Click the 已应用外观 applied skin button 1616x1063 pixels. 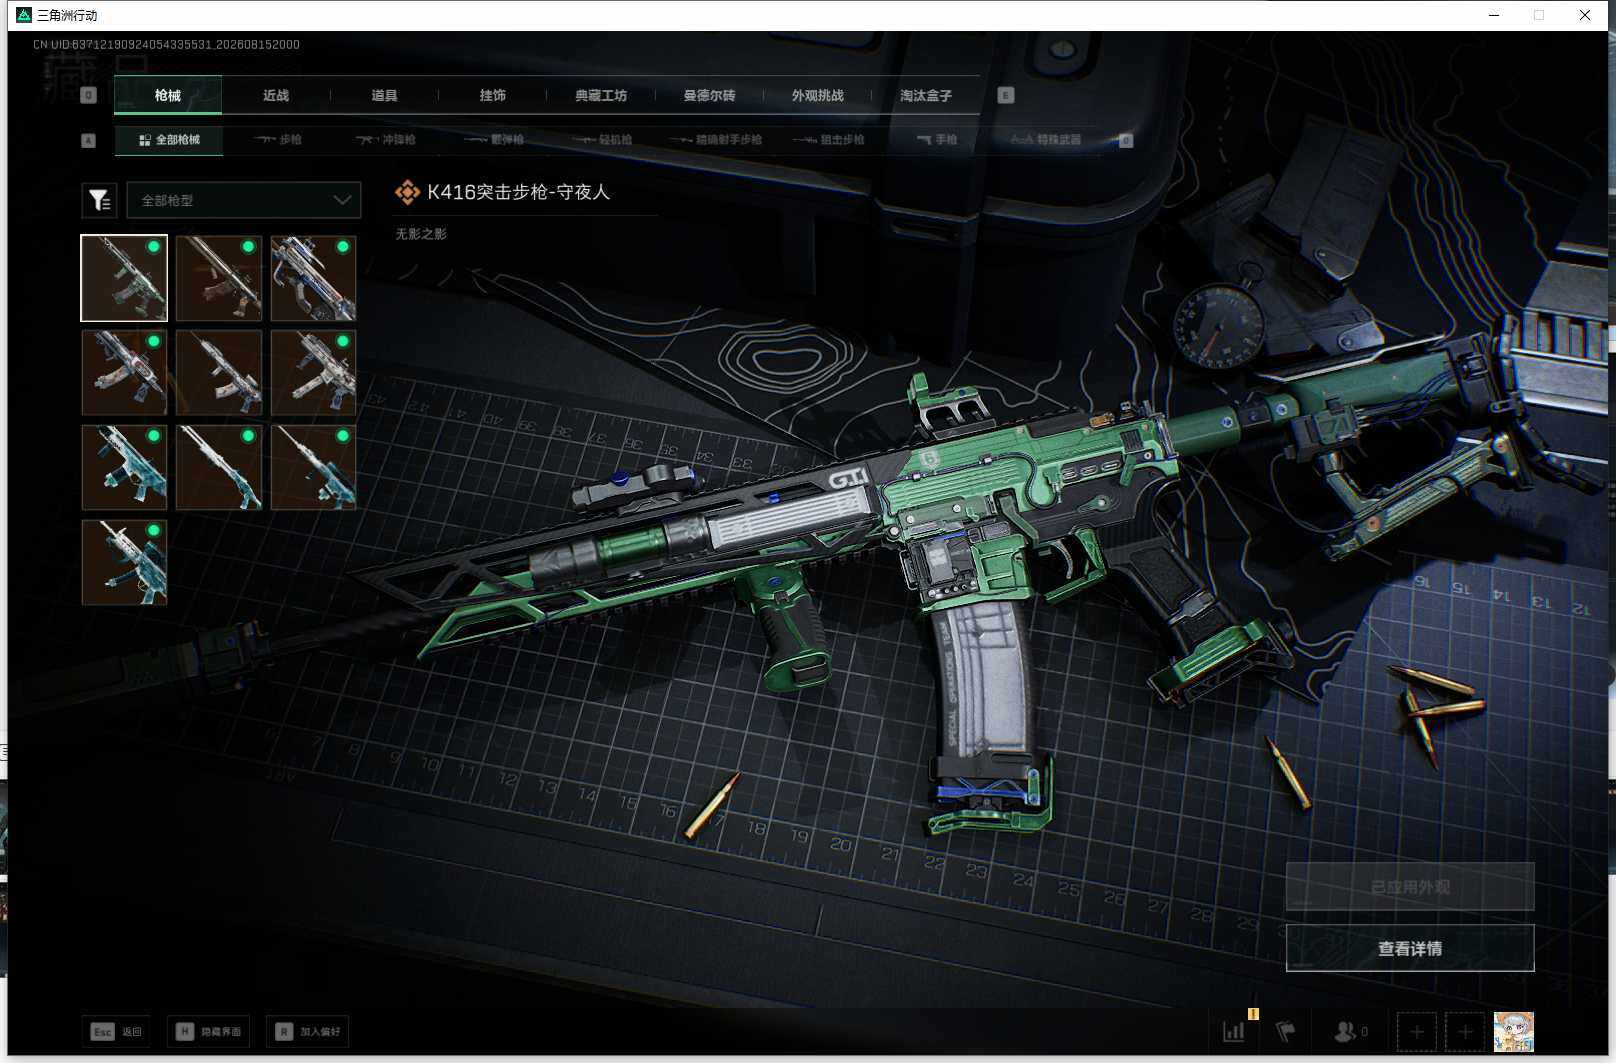coord(1410,887)
